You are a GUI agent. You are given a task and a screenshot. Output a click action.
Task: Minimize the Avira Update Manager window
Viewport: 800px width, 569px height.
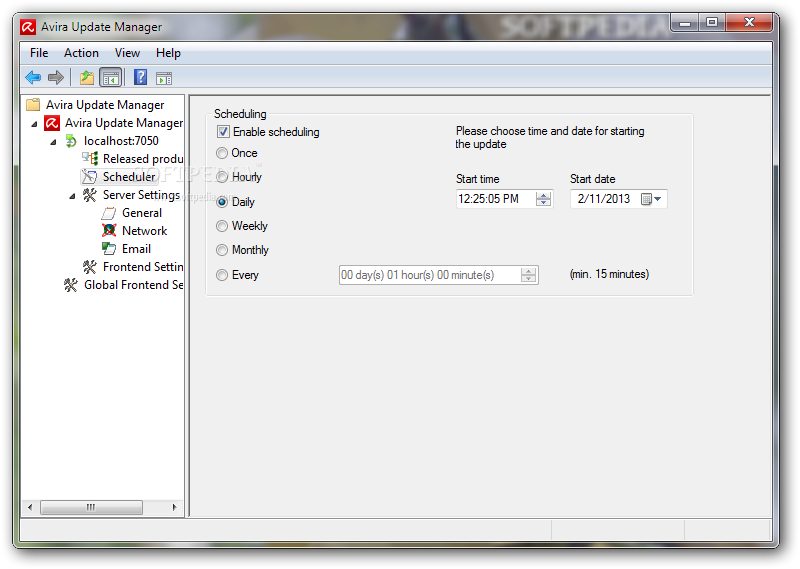pos(685,22)
